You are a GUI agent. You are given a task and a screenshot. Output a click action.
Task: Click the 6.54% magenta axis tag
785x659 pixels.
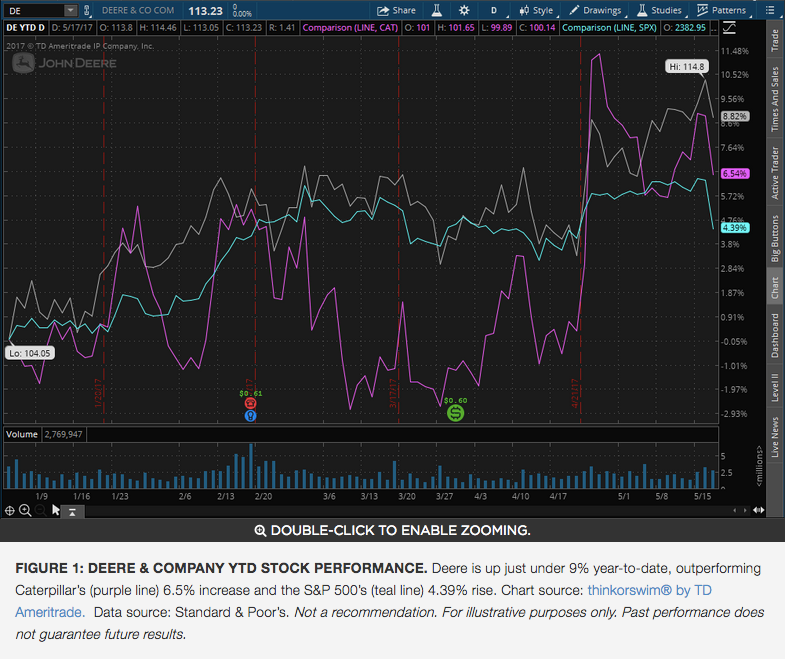735,174
